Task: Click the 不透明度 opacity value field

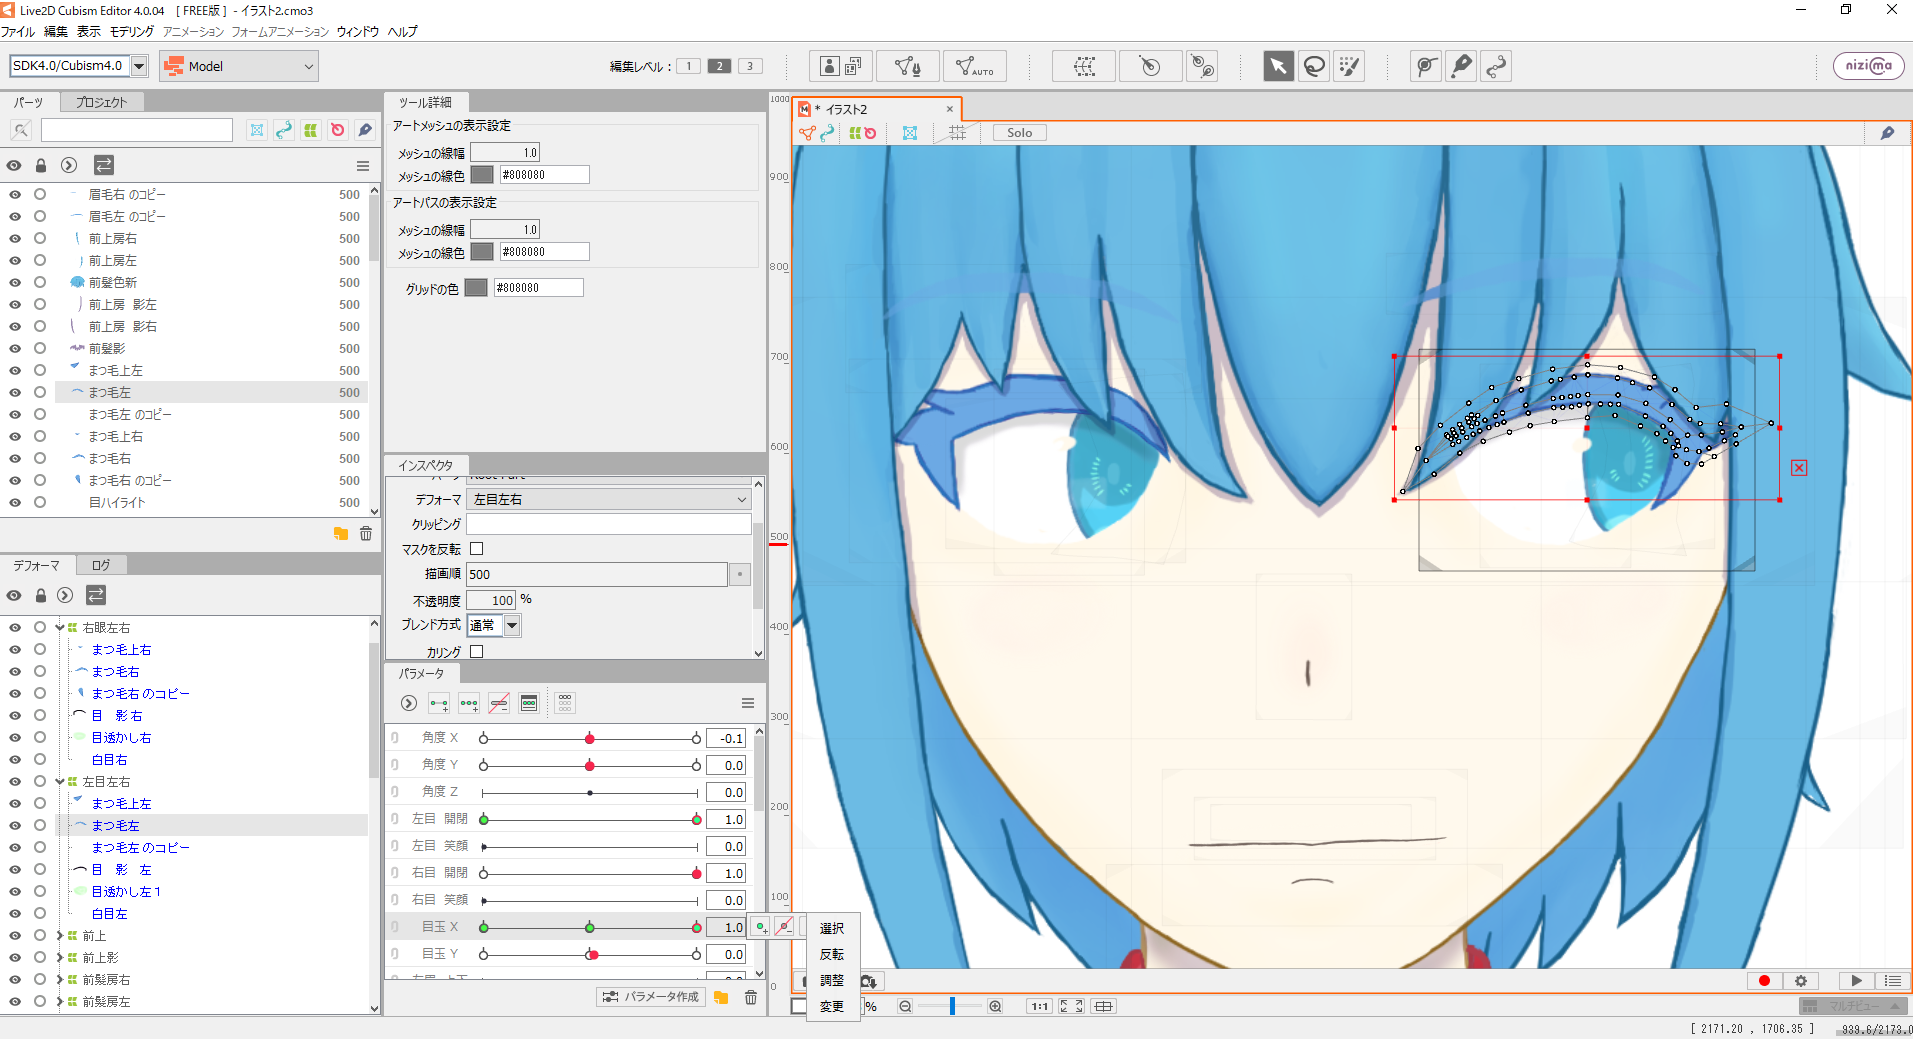Action: [x=491, y=600]
